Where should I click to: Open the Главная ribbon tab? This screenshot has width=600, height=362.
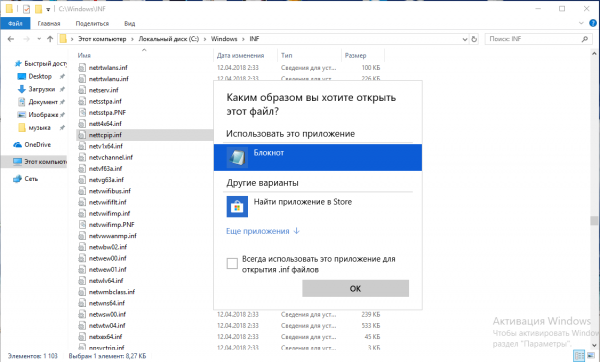coord(49,23)
